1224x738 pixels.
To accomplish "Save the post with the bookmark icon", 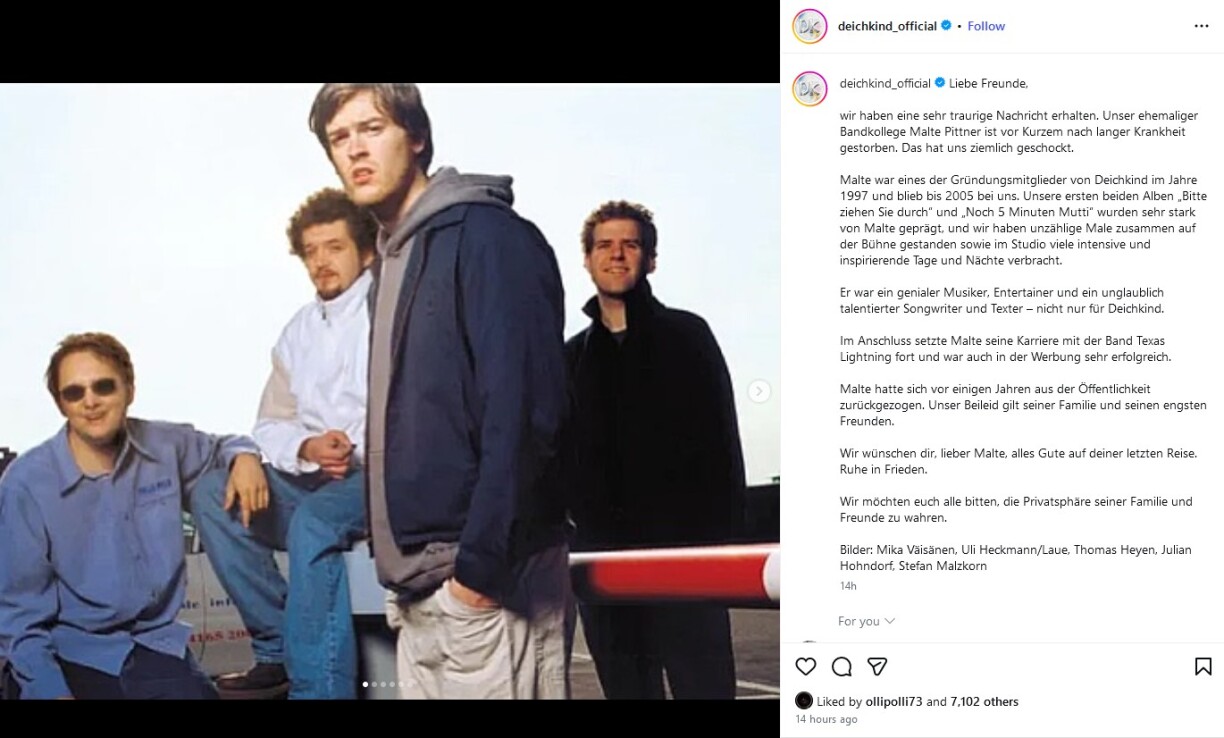I will [x=1203, y=666].
